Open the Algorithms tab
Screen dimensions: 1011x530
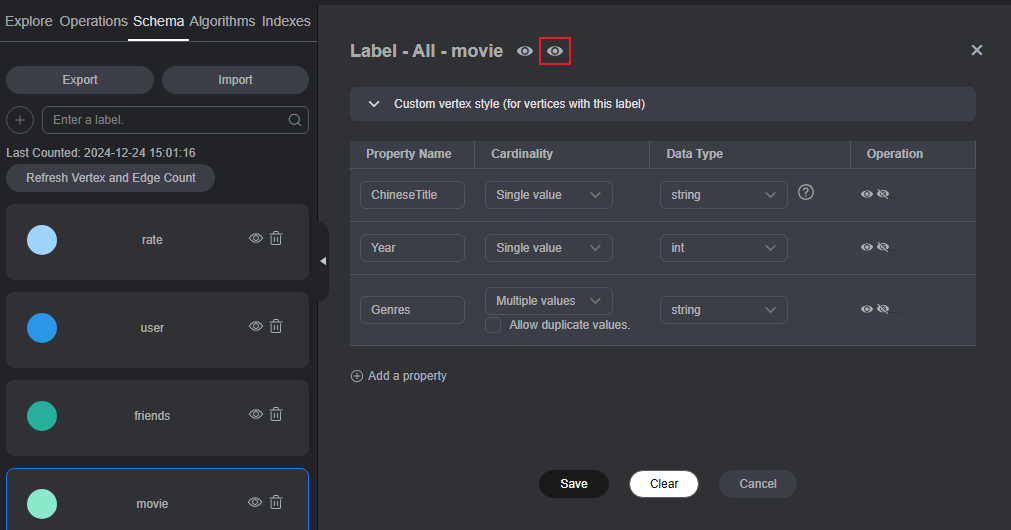pyautogui.click(x=222, y=21)
